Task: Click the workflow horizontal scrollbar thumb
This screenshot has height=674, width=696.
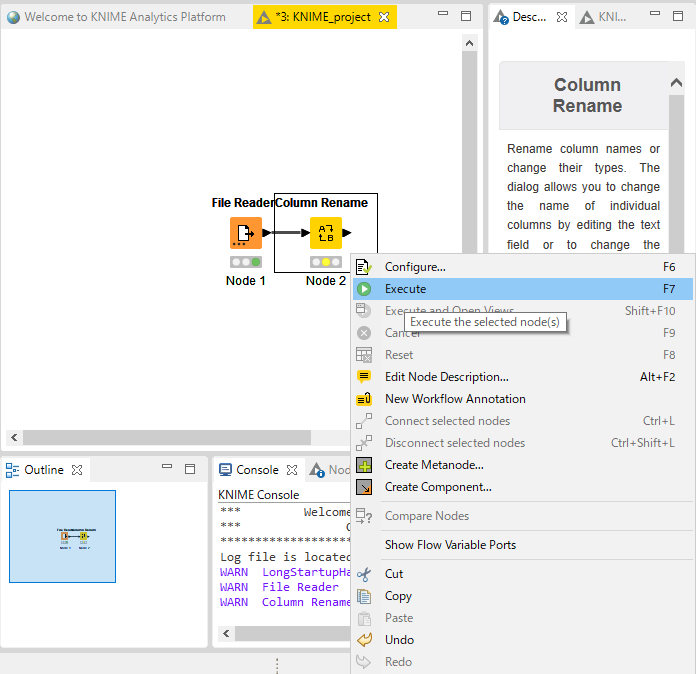Action: point(167,438)
